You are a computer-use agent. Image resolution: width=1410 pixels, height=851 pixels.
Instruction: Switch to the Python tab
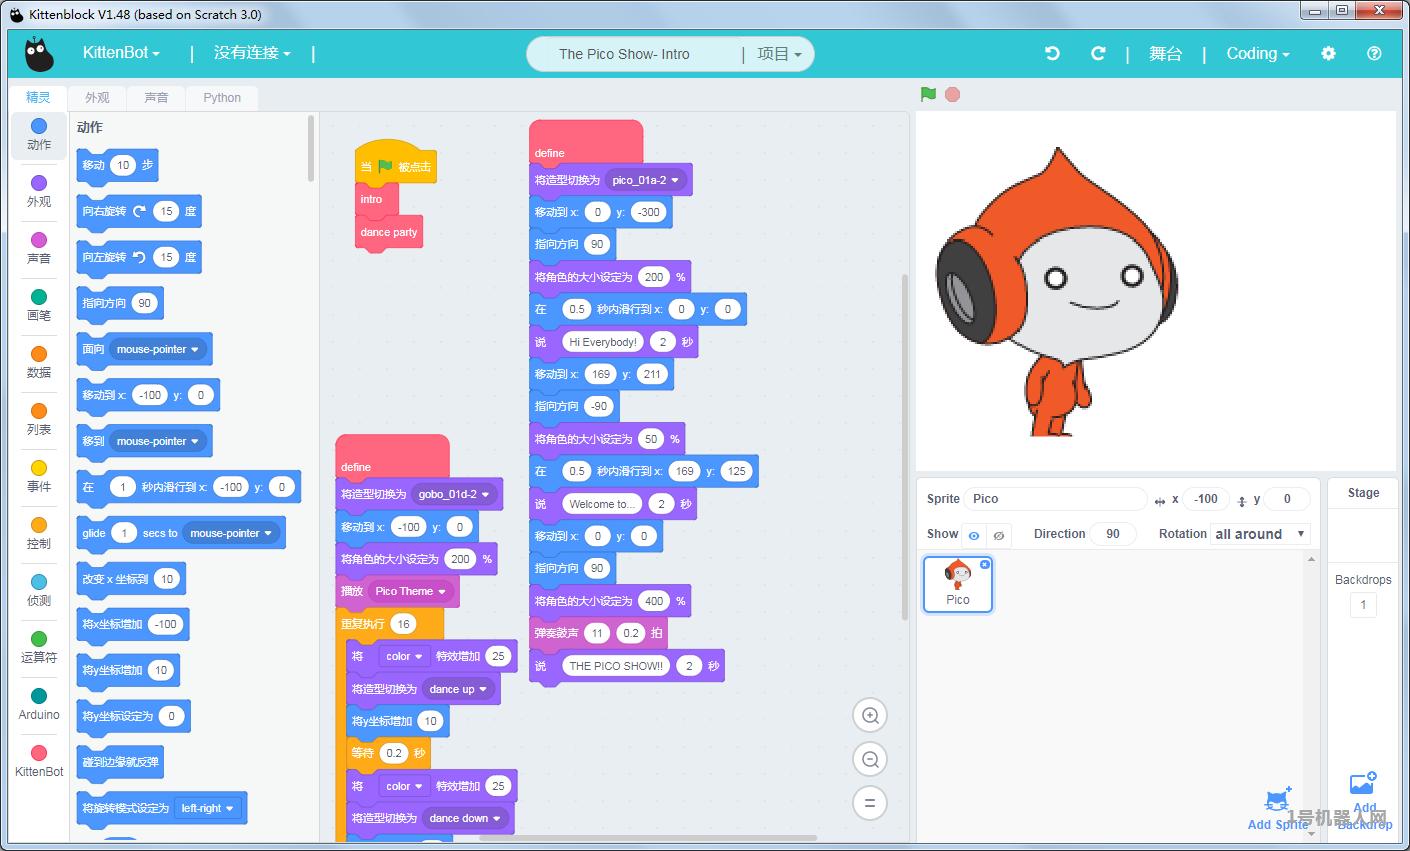pos(222,97)
